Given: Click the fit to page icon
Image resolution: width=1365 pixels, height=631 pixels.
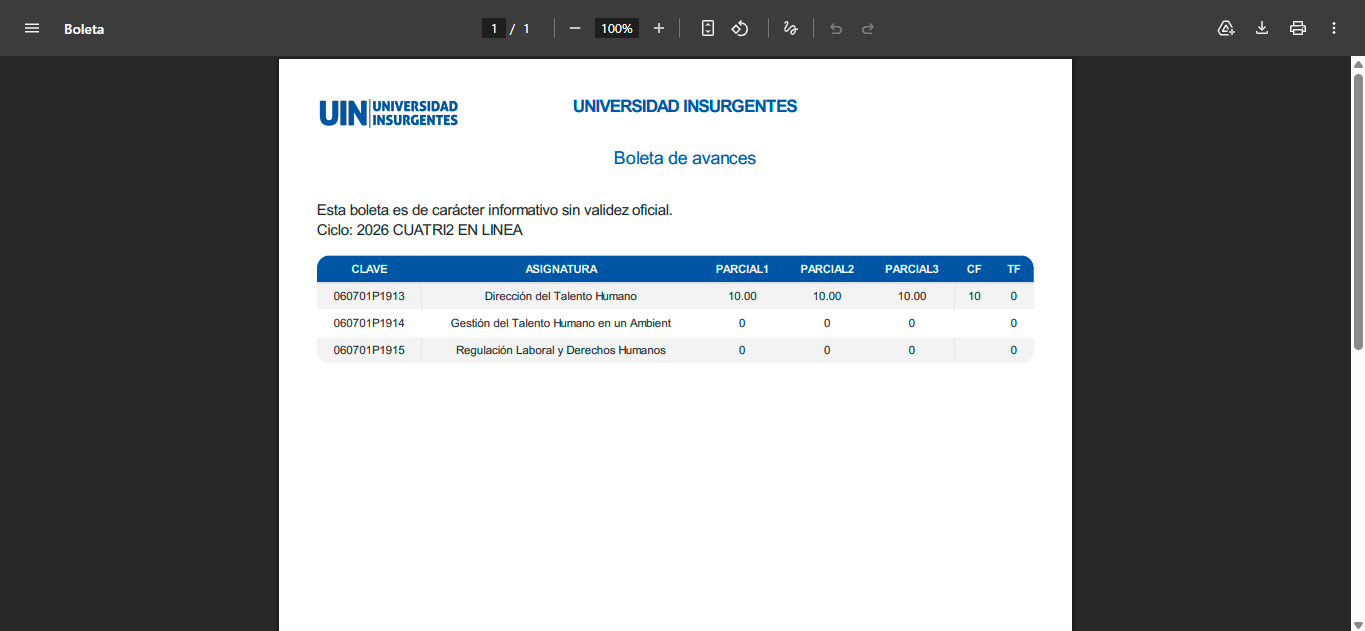Looking at the screenshot, I should point(708,28).
